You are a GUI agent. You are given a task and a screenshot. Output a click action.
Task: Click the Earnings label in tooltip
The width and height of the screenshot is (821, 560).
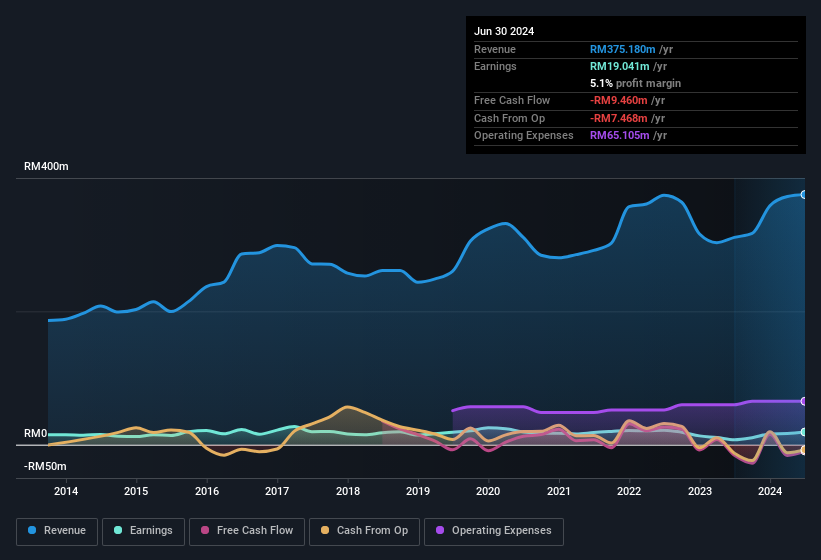click(x=495, y=66)
